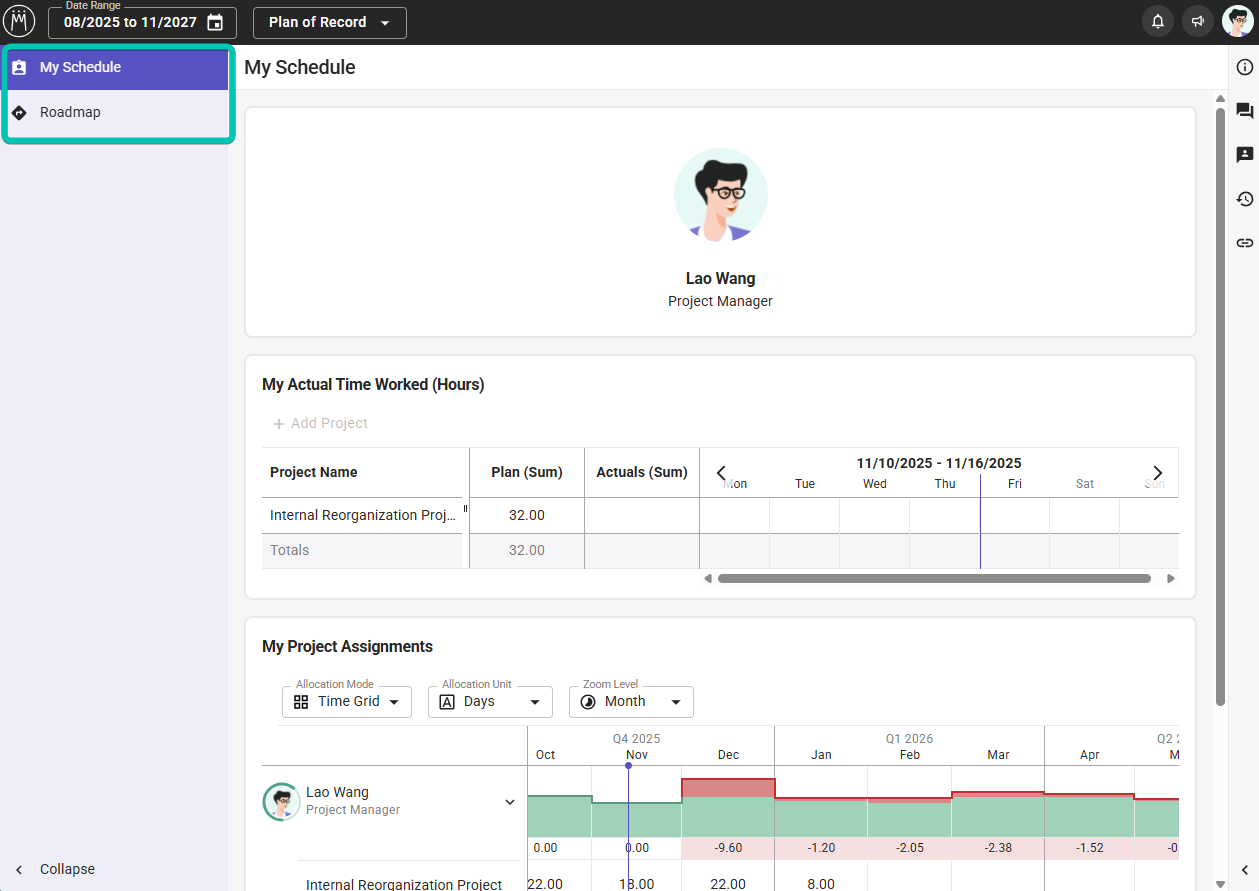Click the link icon in right sidebar
Image resolution: width=1259 pixels, height=891 pixels.
1245,243
